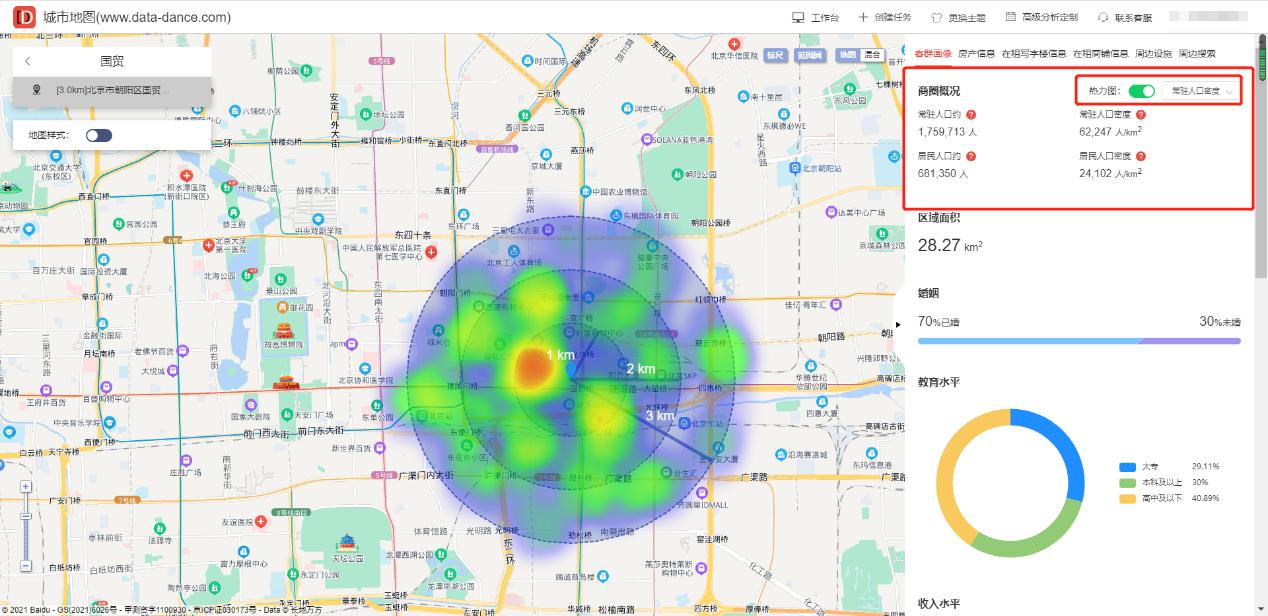Switch to the 在租商铺信息 tab
1268x616 pixels.
(1101, 53)
